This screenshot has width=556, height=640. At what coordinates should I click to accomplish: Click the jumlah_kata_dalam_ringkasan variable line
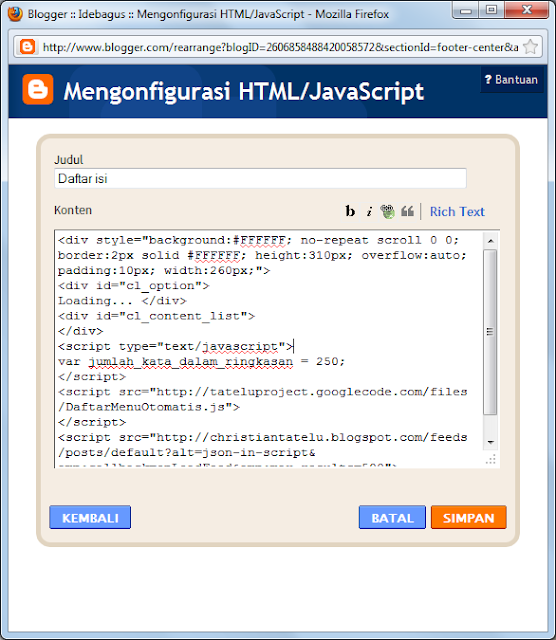click(201, 361)
